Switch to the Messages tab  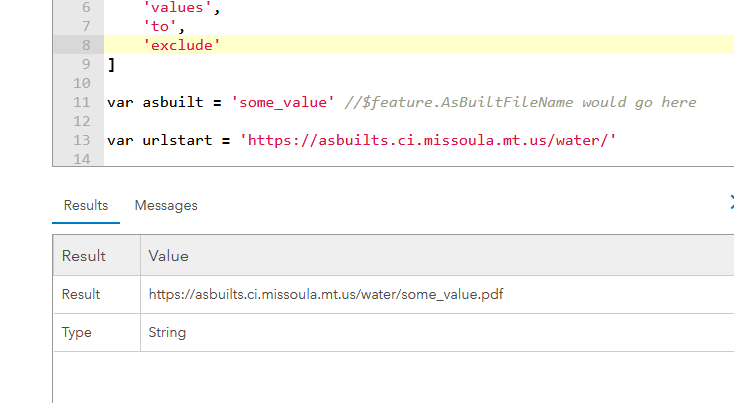pyautogui.click(x=166, y=205)
